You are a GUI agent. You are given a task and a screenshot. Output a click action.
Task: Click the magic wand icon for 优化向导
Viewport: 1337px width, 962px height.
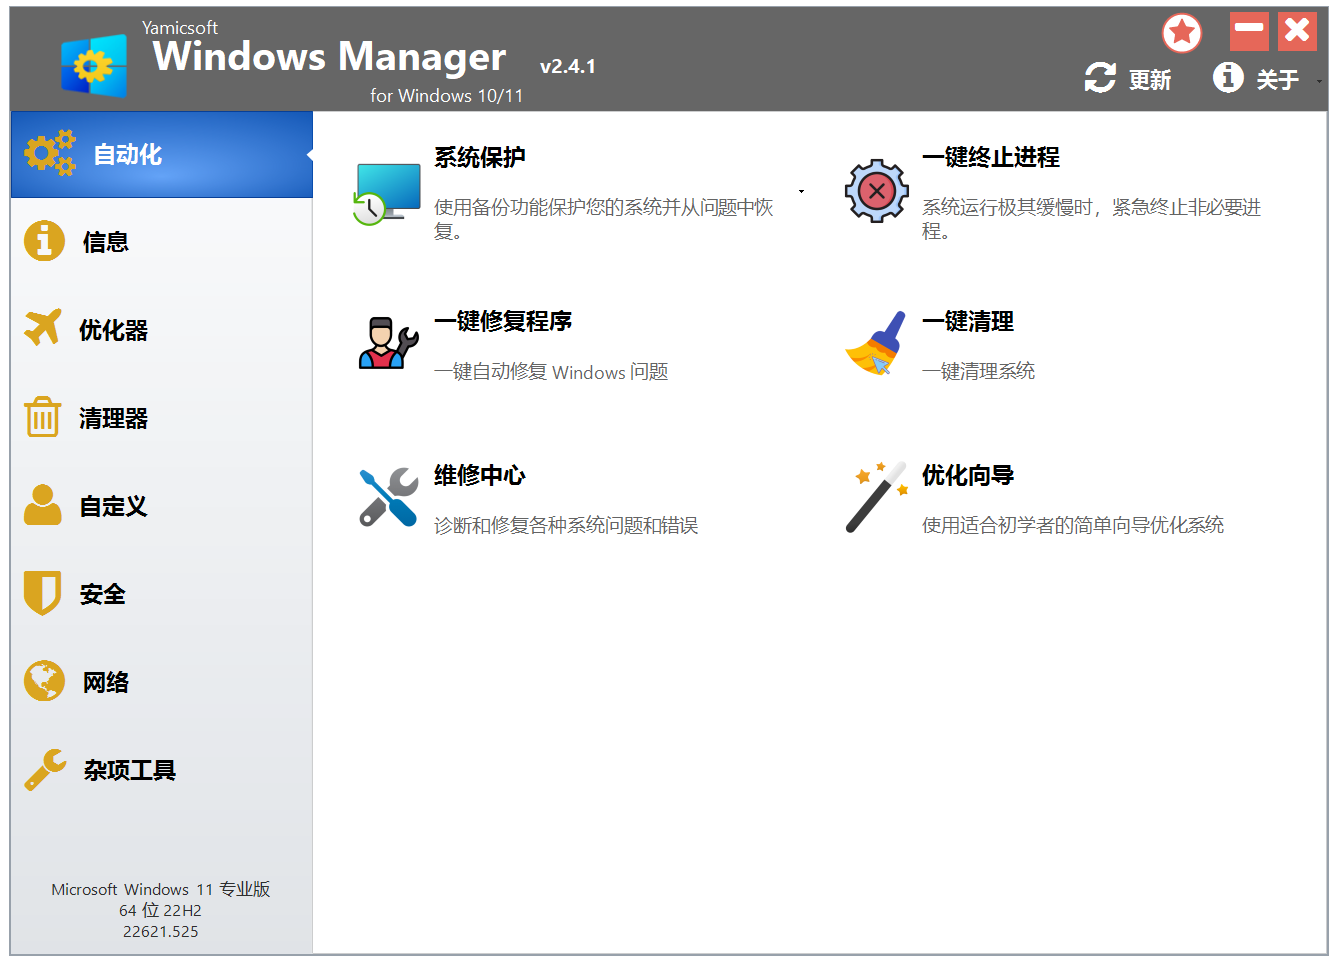(x=876, y=496)
